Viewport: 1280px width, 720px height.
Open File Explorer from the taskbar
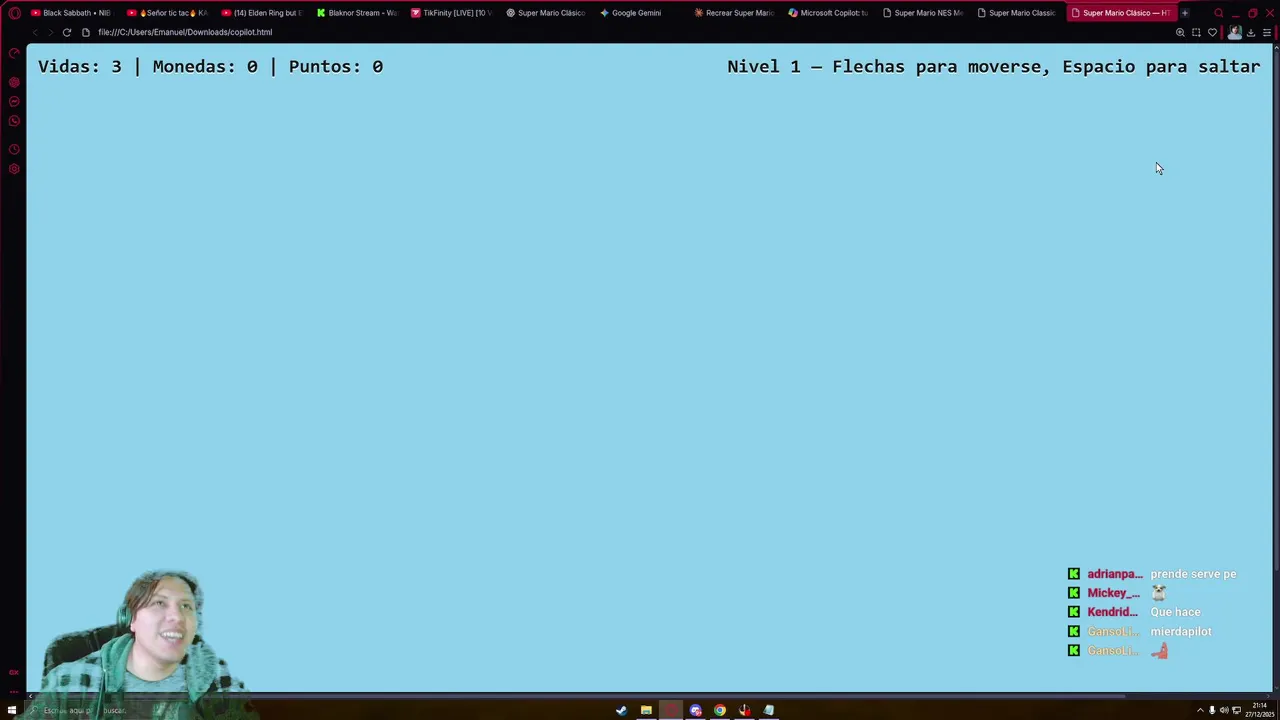(x=646, y=710)
